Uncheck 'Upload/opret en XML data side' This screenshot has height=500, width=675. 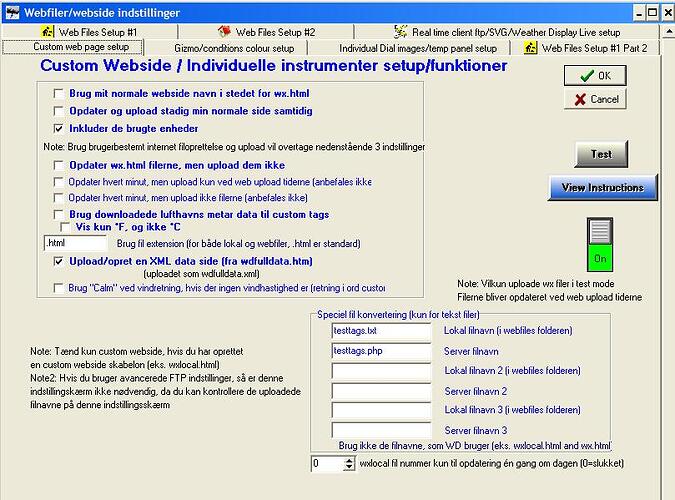pos(58,261)
